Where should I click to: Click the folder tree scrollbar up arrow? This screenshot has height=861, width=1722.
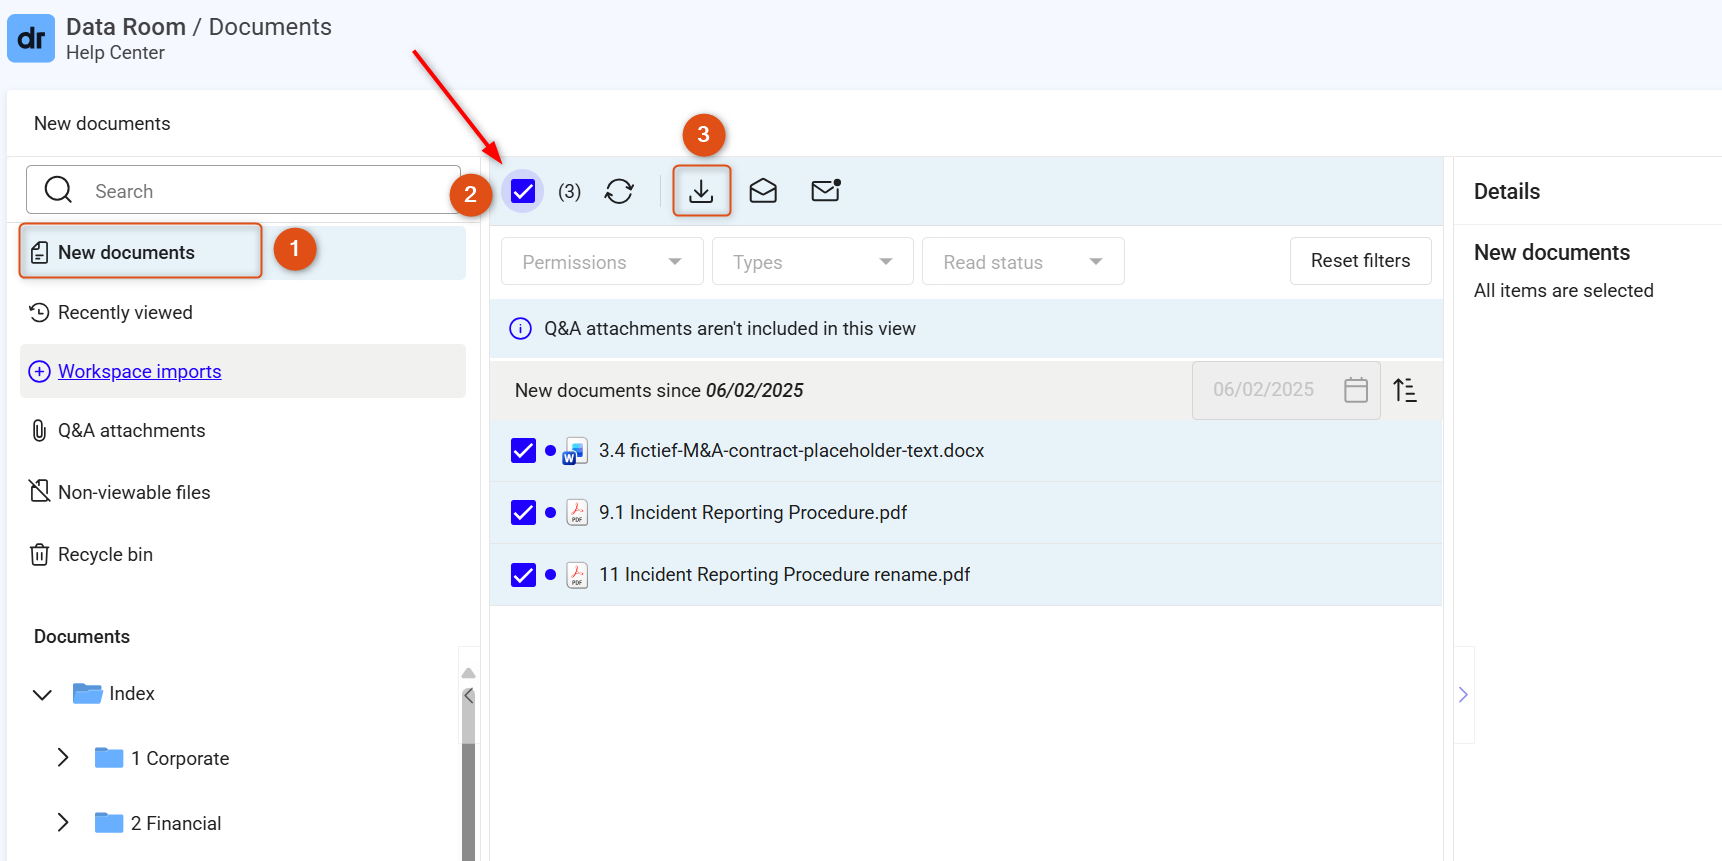[x=468, y=673]
